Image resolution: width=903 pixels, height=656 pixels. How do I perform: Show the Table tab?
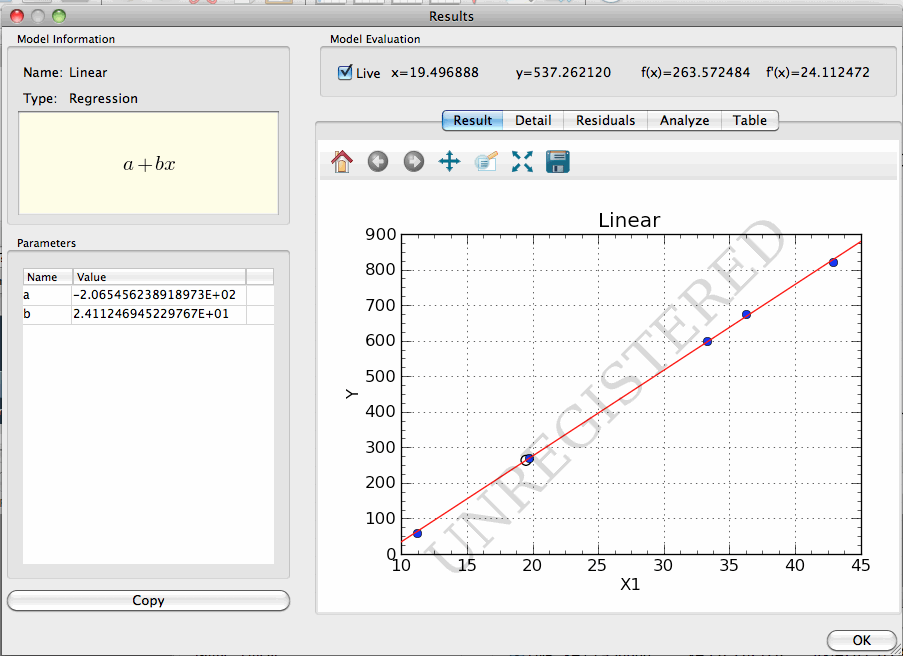click(x=749, y=120)
